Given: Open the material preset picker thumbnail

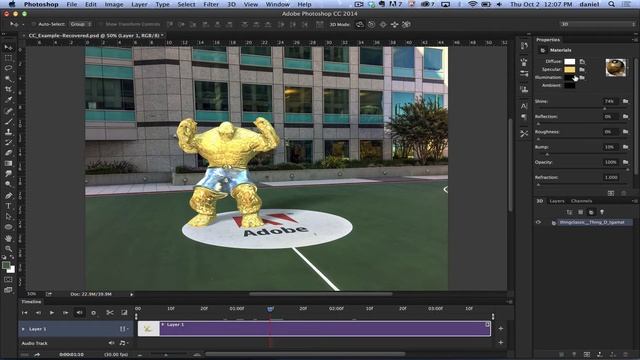Looking at the screenshot, I should point(616,68).
